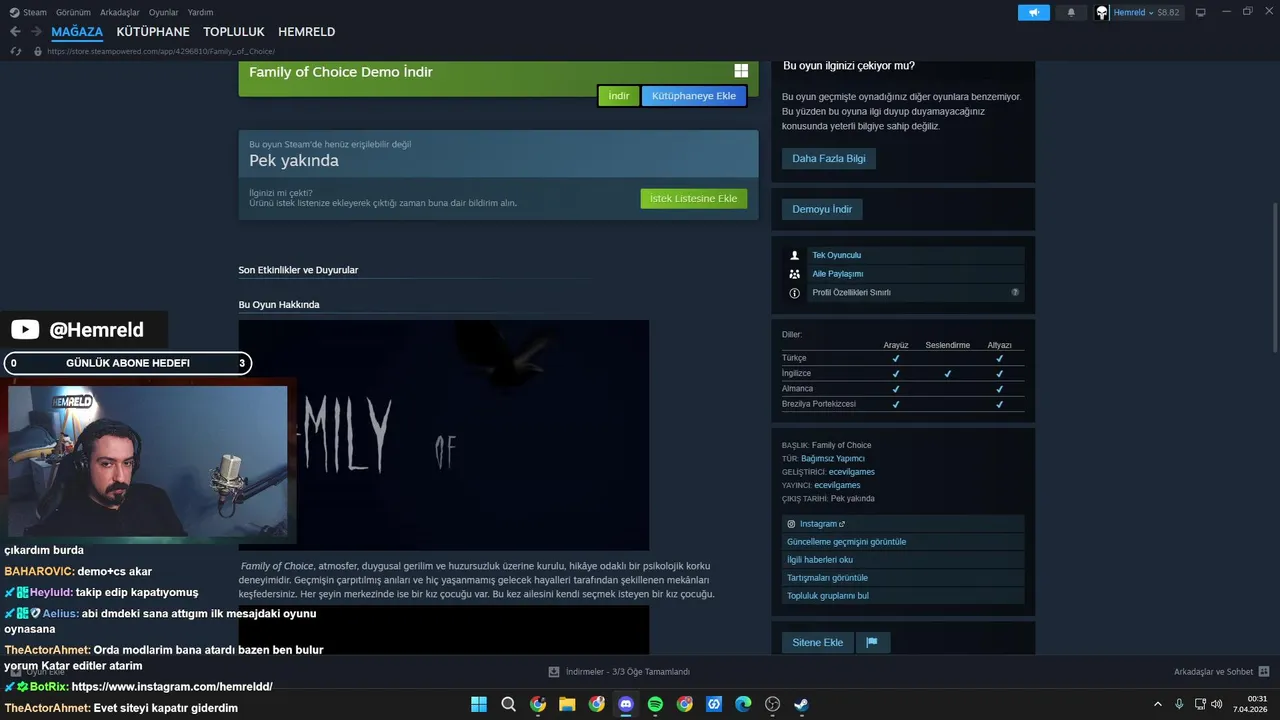This screenshot has width=1280, height=720.
Task: Open taskbar Search
Action: point(508,704)
